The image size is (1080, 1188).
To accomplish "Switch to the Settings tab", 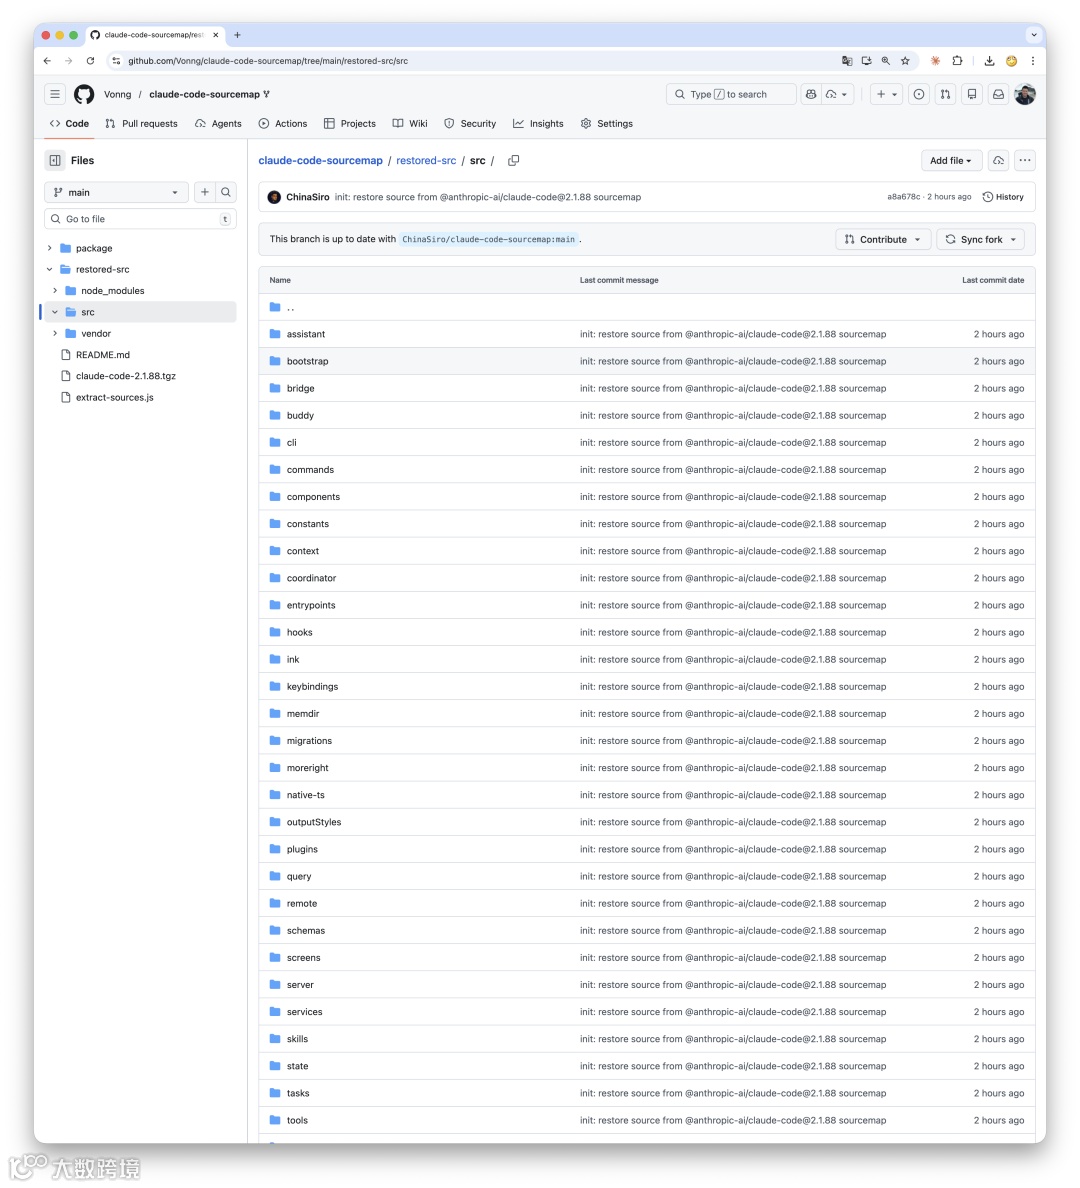I will coord(606,123).
